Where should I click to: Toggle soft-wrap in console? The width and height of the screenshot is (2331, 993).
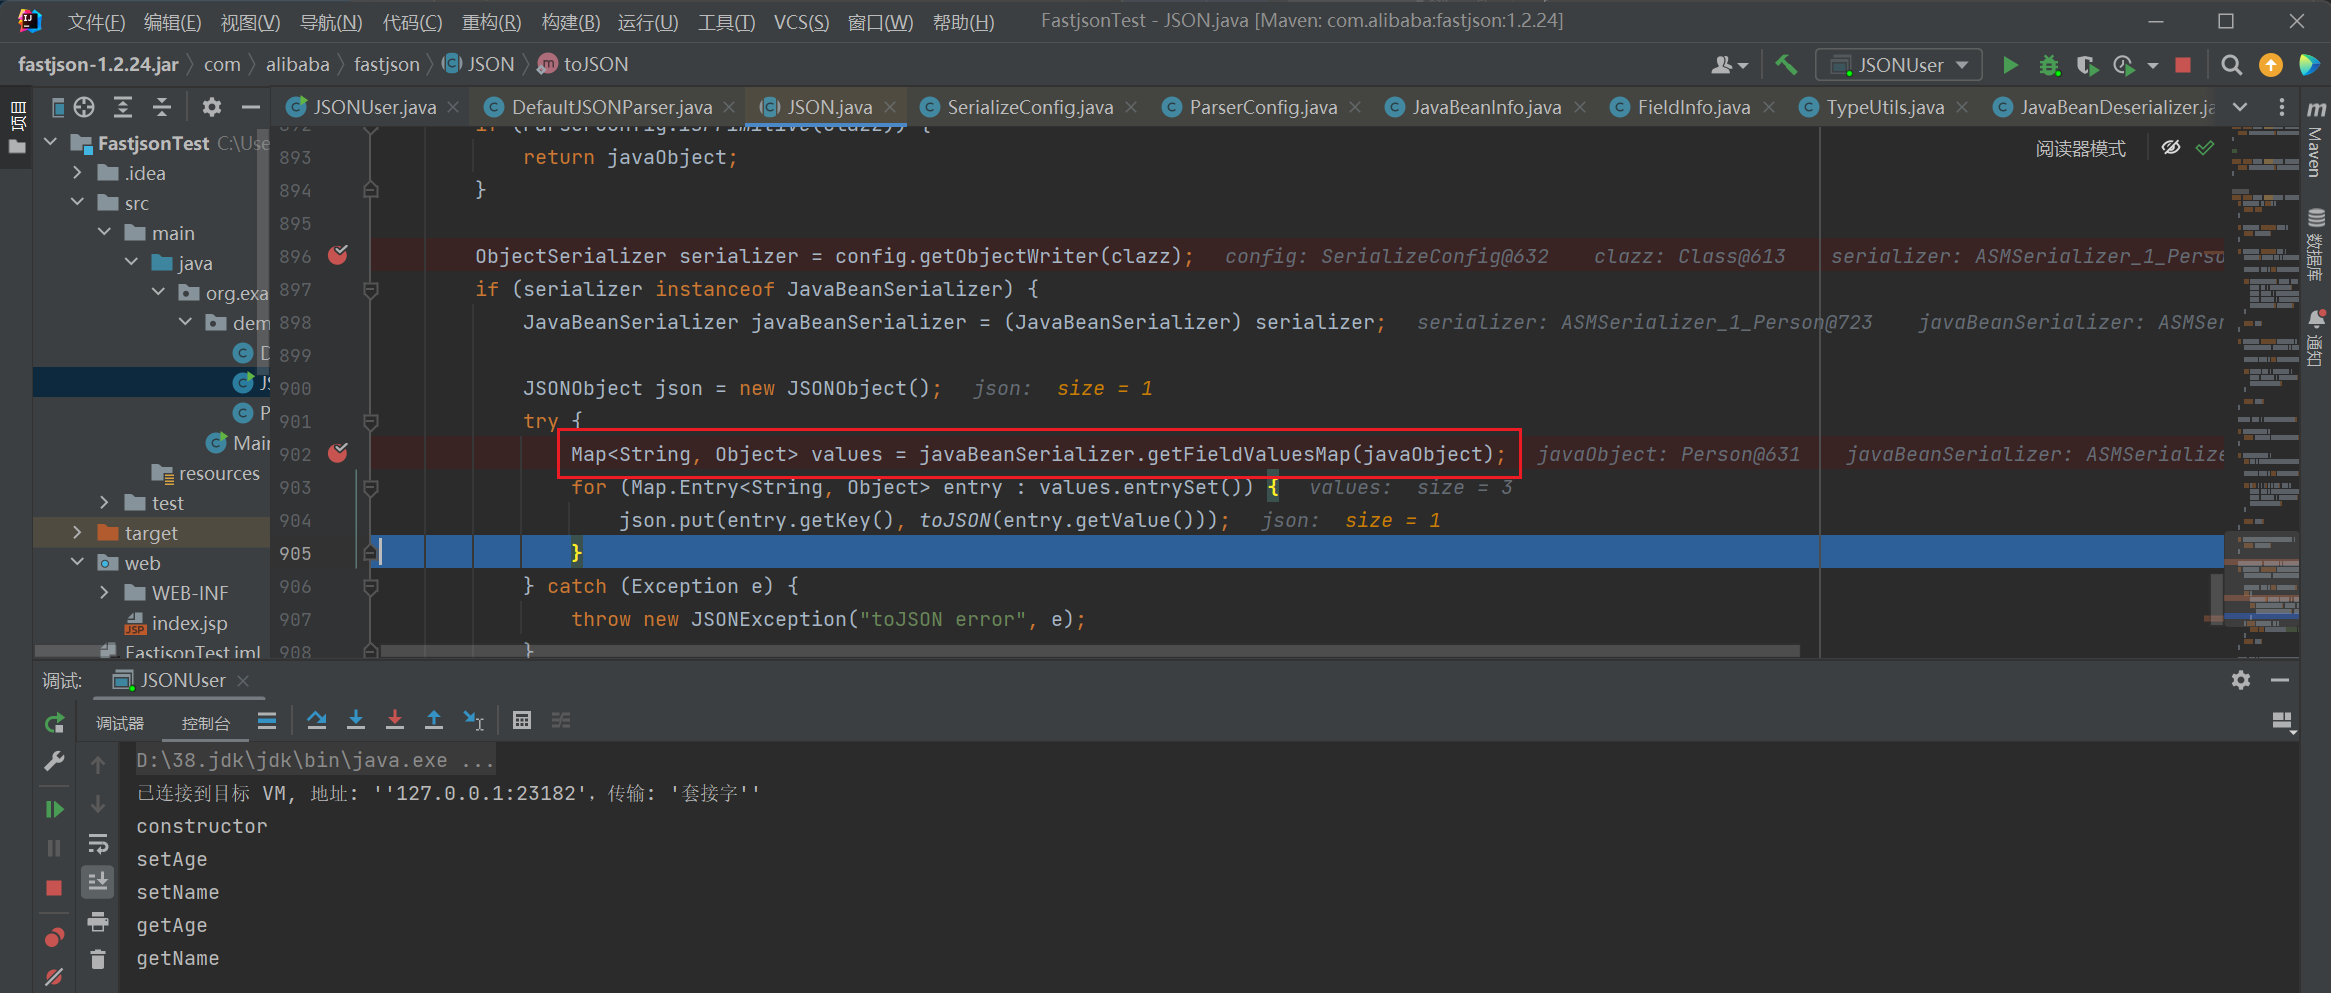(98, 843)
